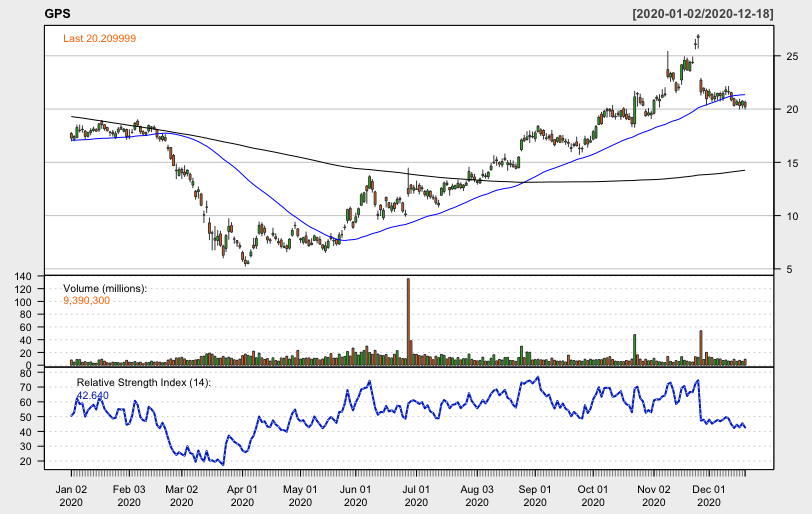Click the GPS ticker title
Image resolution: width=812 pixels, height=514 pixels.
click(57, 14)
